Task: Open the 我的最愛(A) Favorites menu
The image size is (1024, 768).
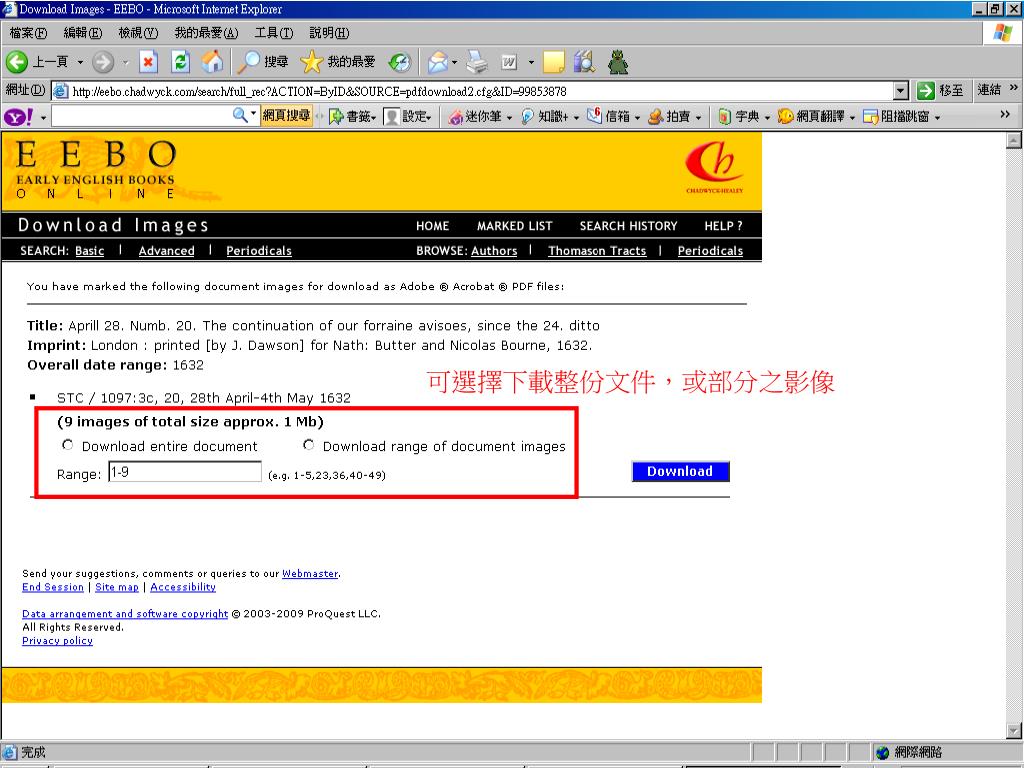Action: pos(206,33)
